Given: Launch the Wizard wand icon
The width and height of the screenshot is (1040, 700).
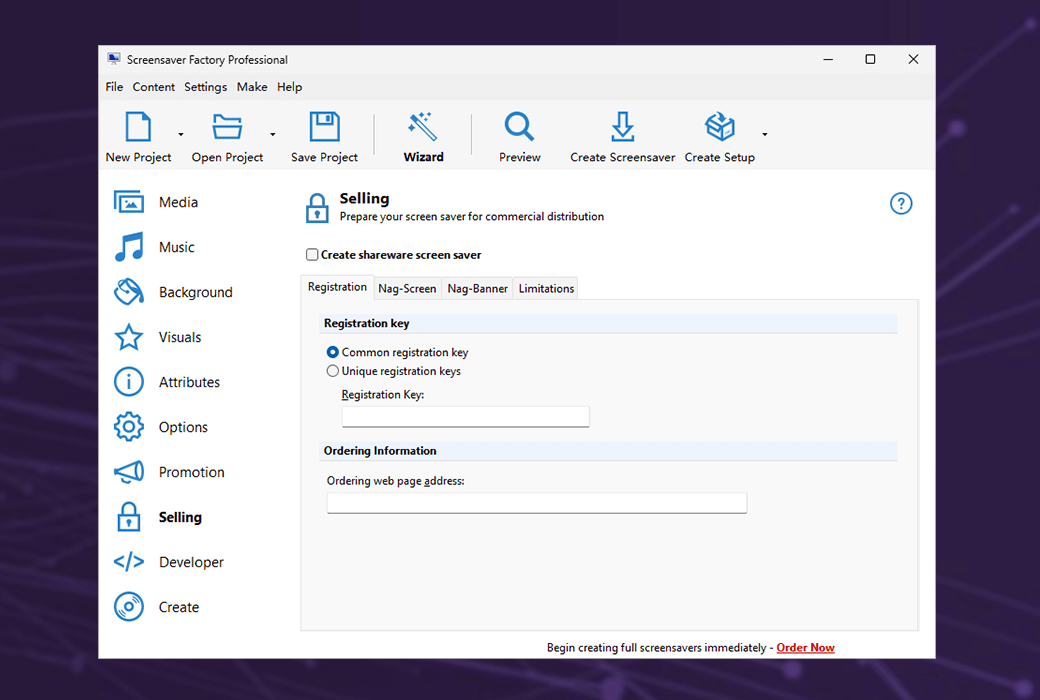Looking at the screenshot, I should (422, 126).
